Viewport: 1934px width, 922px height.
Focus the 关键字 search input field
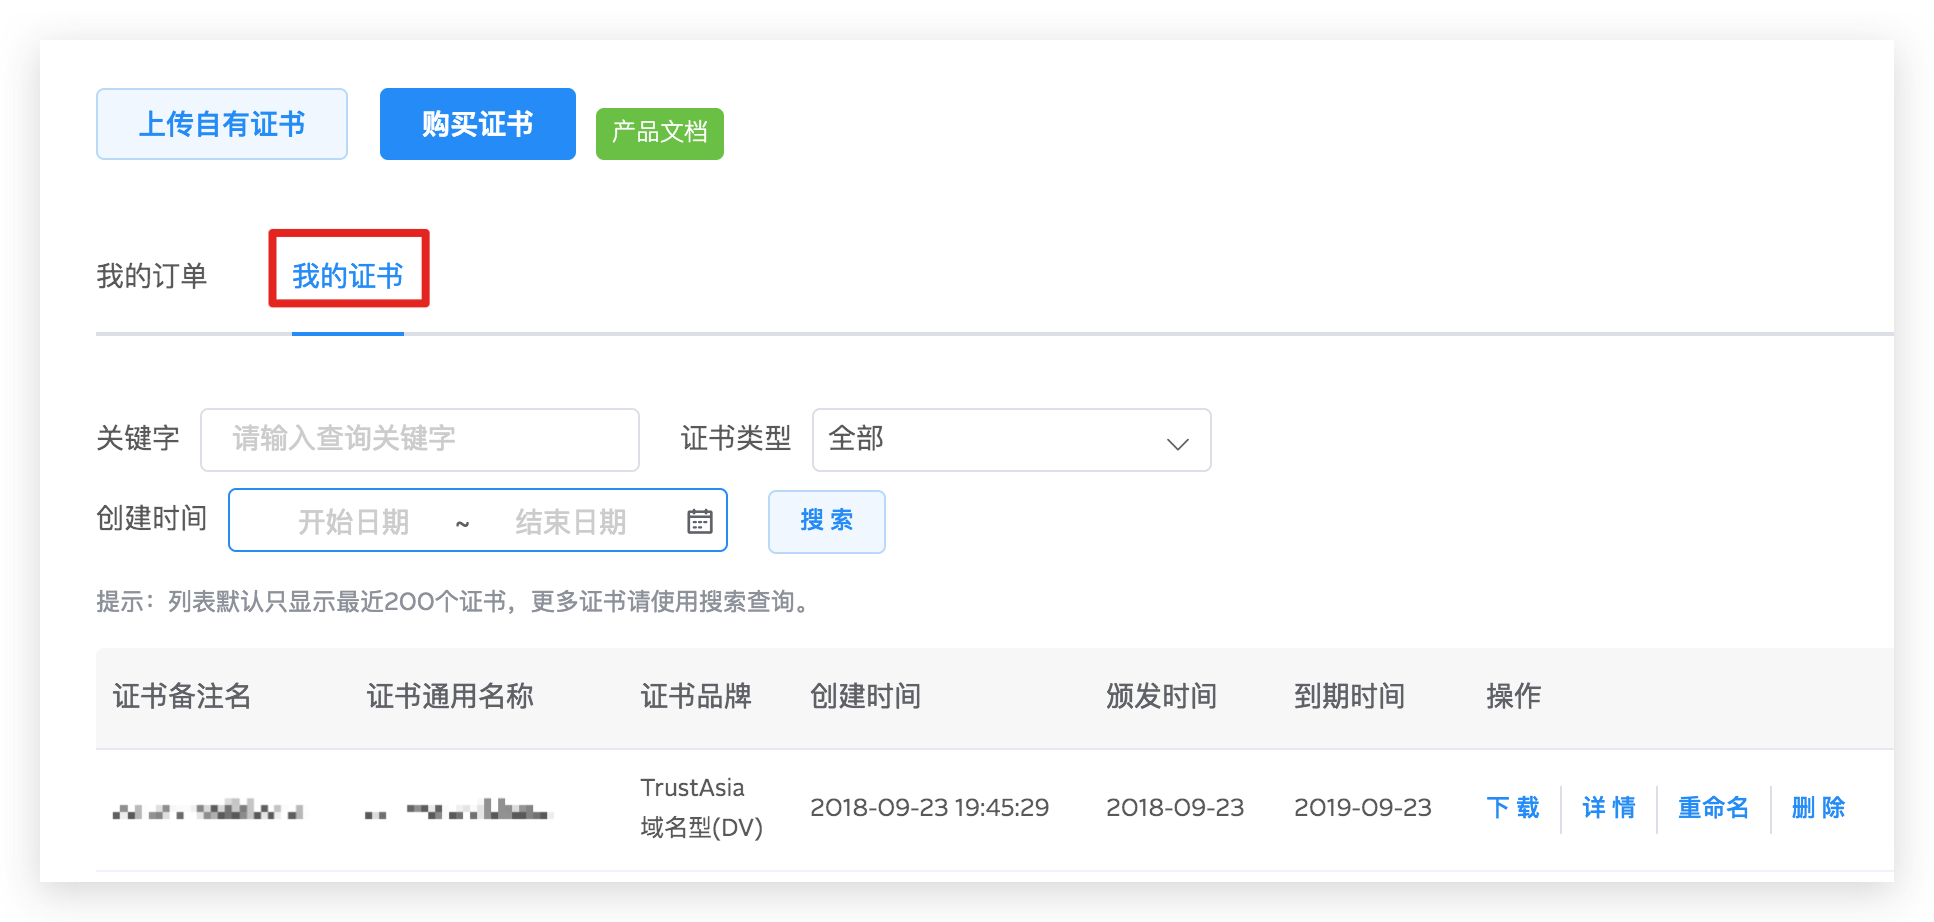point(420,440)
